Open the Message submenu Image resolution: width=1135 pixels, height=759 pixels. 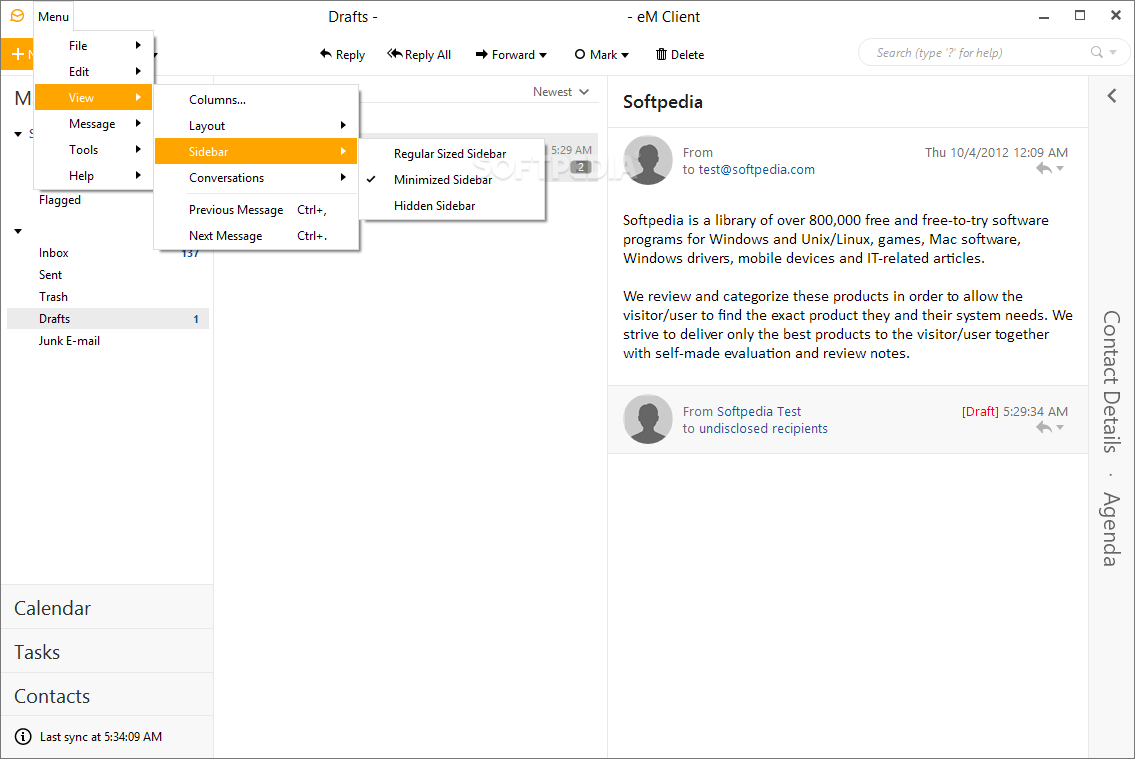tap(93, 124)
